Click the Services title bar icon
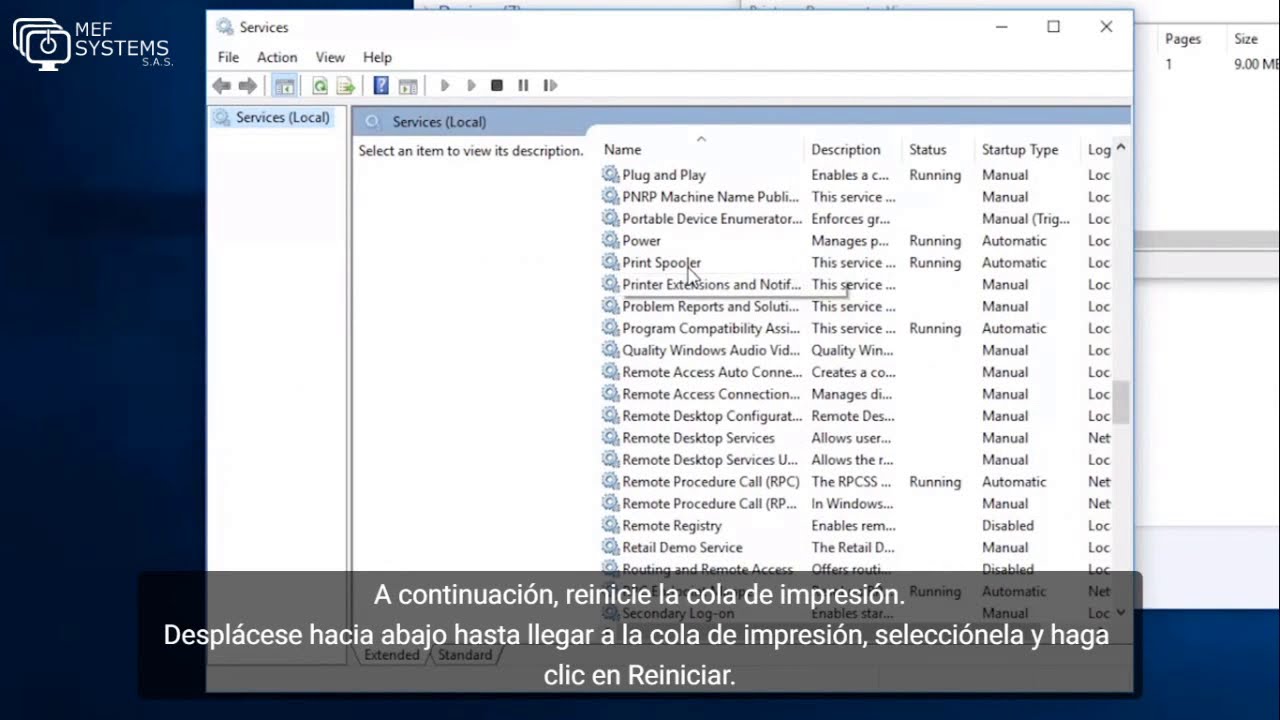 [x=225, y=27]
